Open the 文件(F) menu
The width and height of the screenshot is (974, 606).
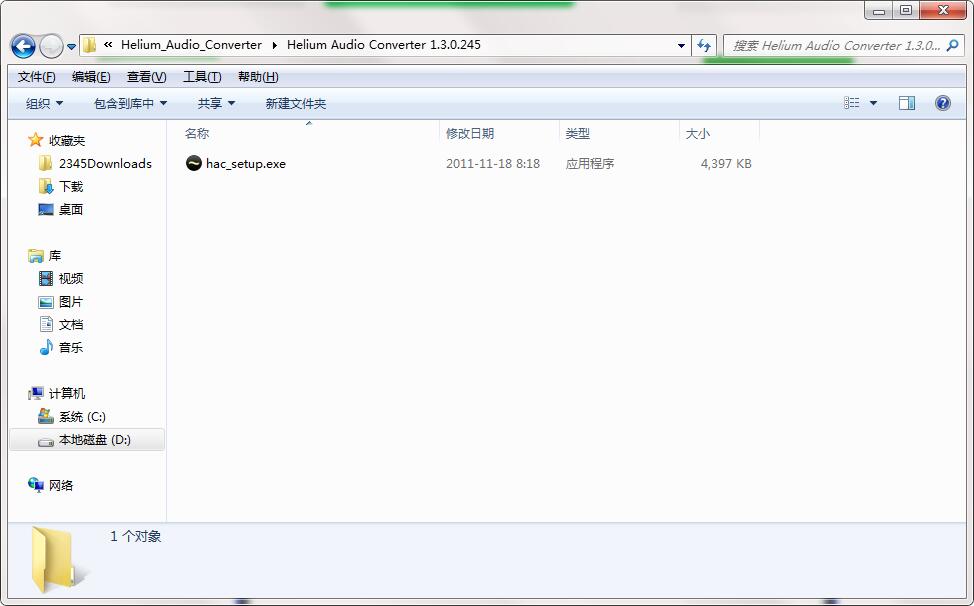(x=36, y=77)
